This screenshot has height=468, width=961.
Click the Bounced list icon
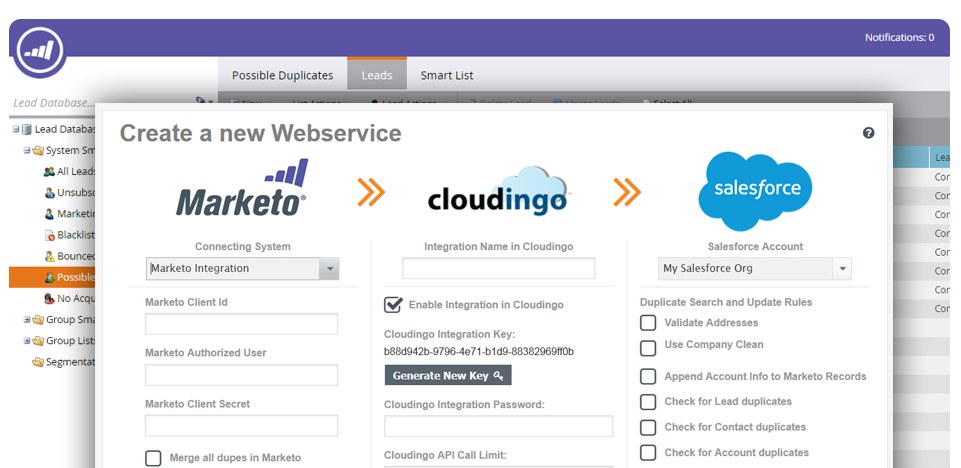(50, 256)
